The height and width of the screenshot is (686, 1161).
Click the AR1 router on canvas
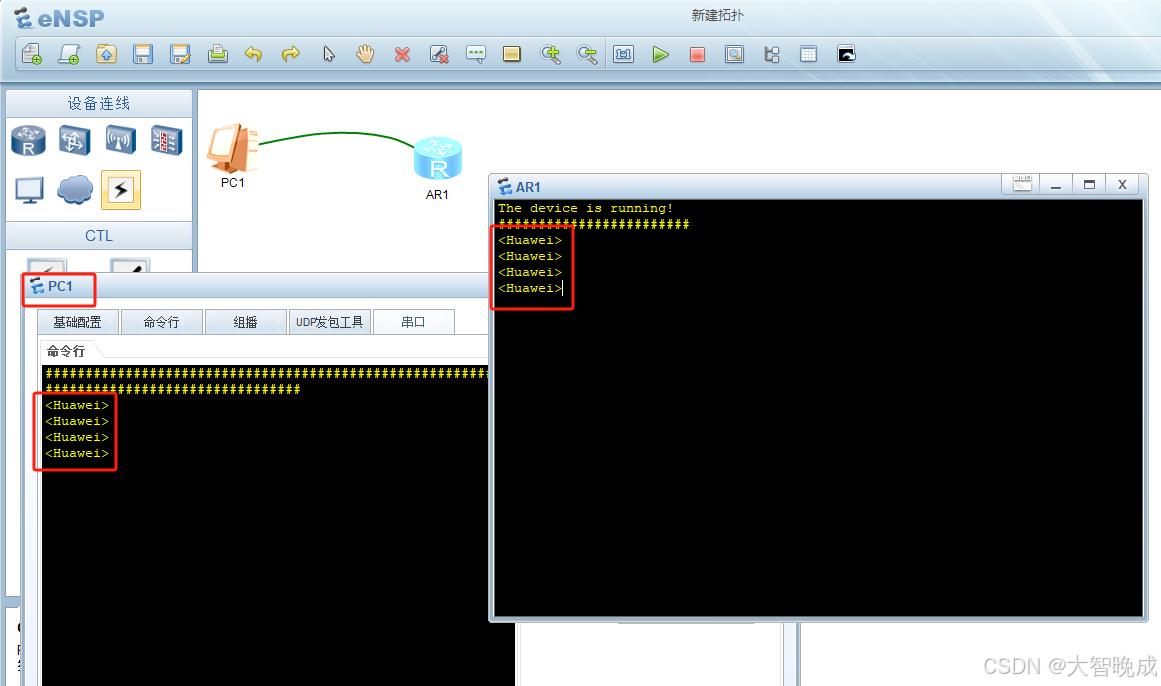438,159
